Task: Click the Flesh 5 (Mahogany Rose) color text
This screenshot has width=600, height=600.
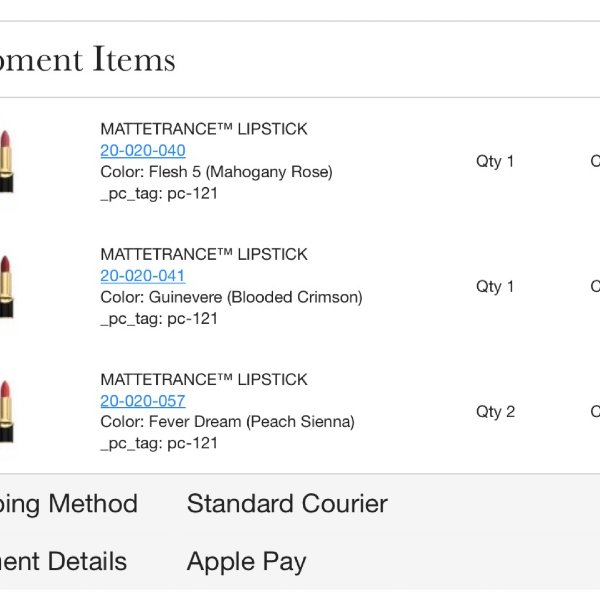Action: [216, 172]
